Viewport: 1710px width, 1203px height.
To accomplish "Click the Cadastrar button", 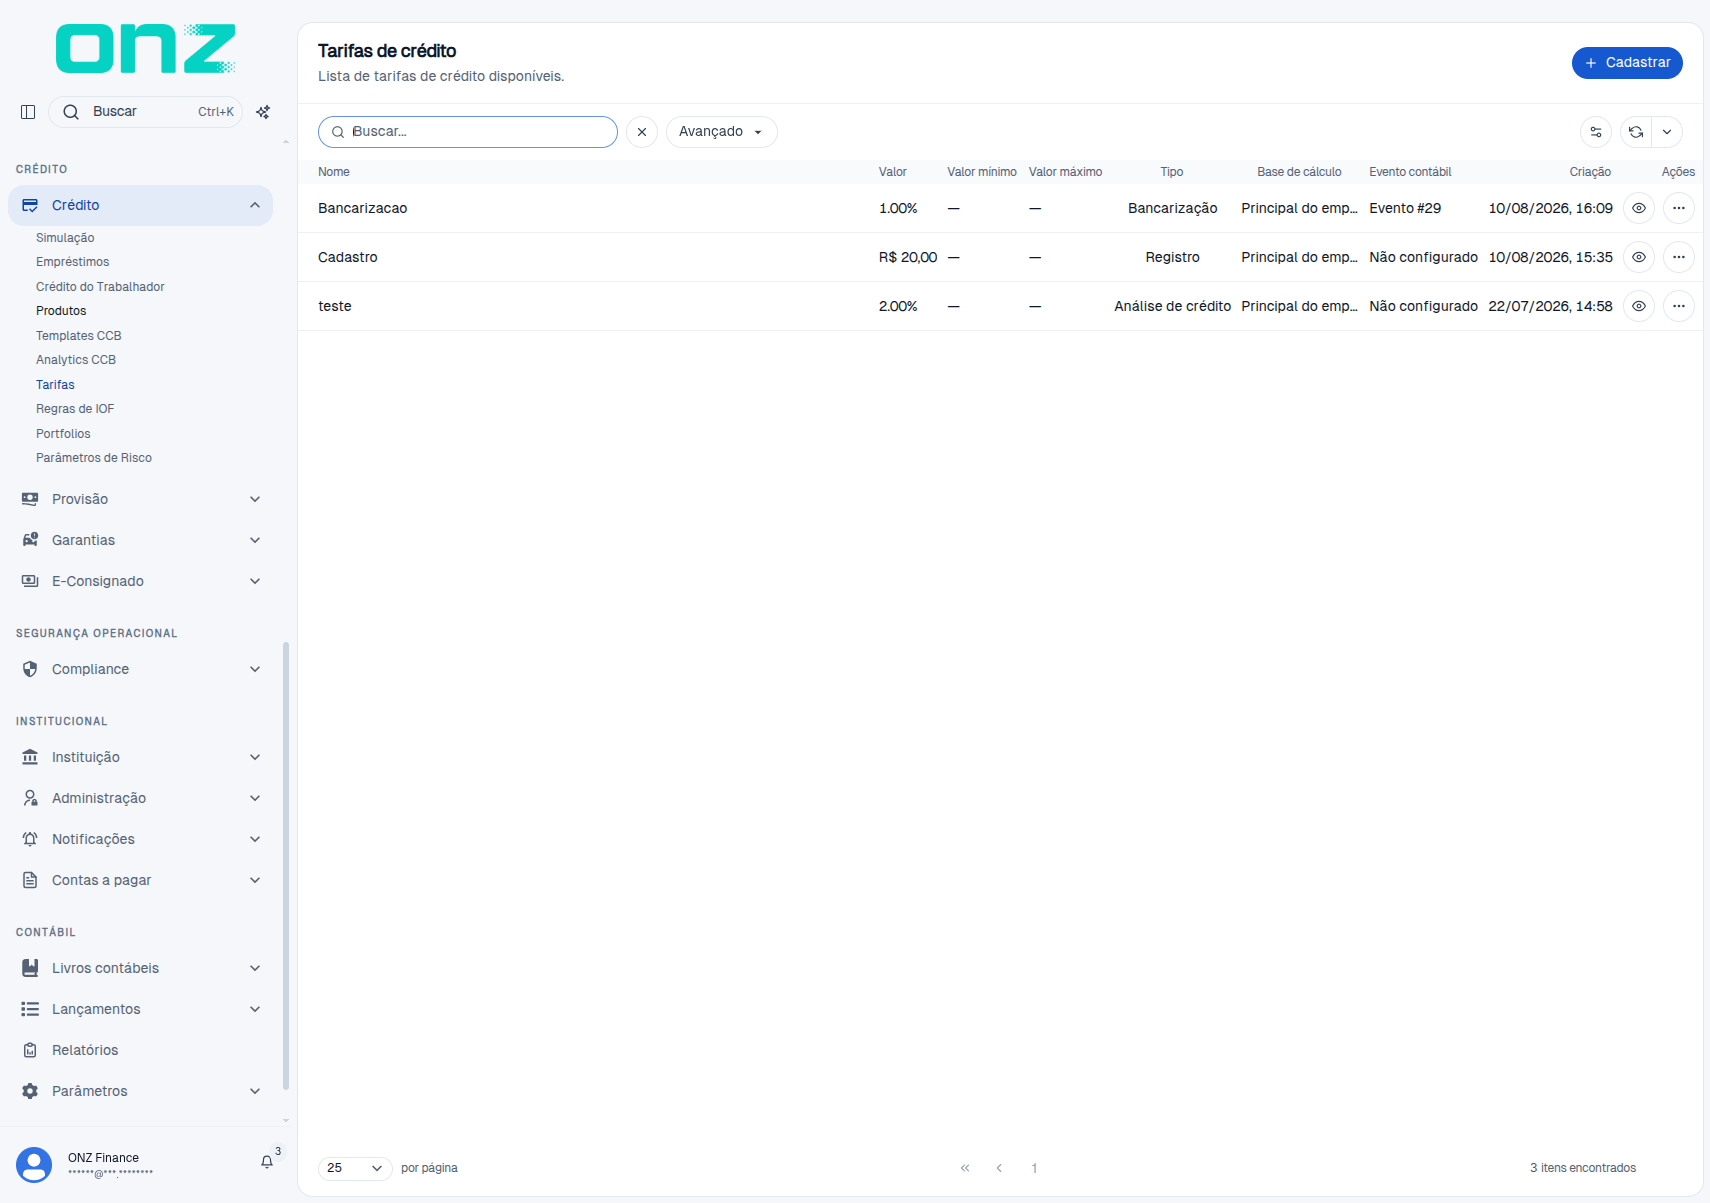I will coord(1627,63).
